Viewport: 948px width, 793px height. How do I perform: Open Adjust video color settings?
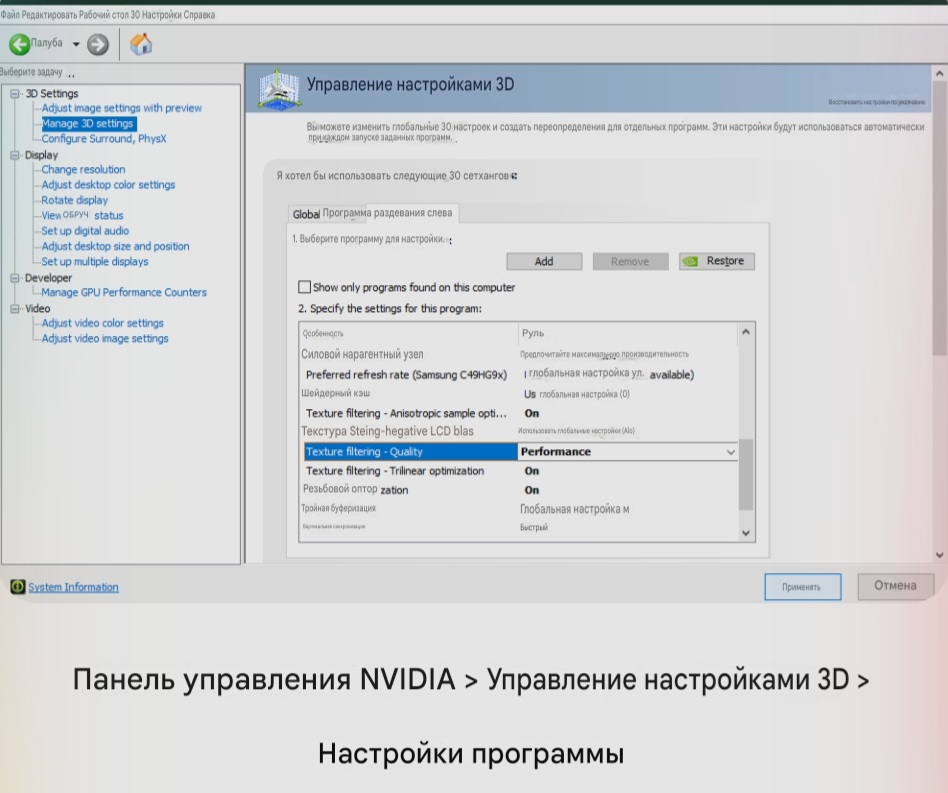coord(103,323)
